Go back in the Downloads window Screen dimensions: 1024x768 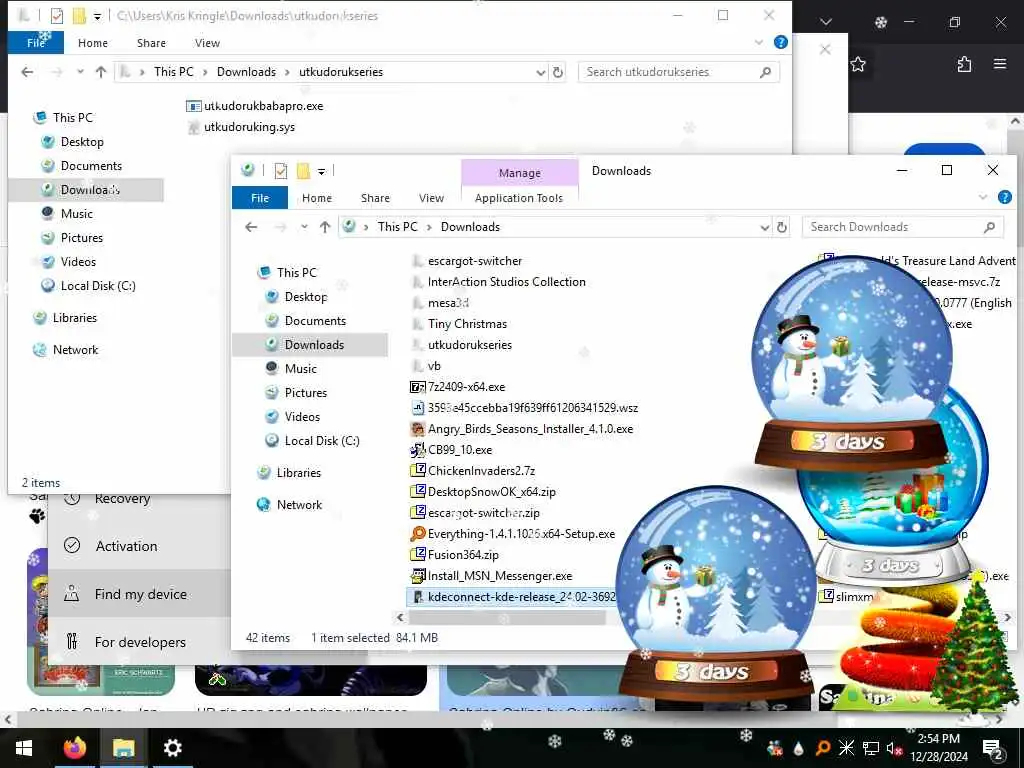point(251,227)
